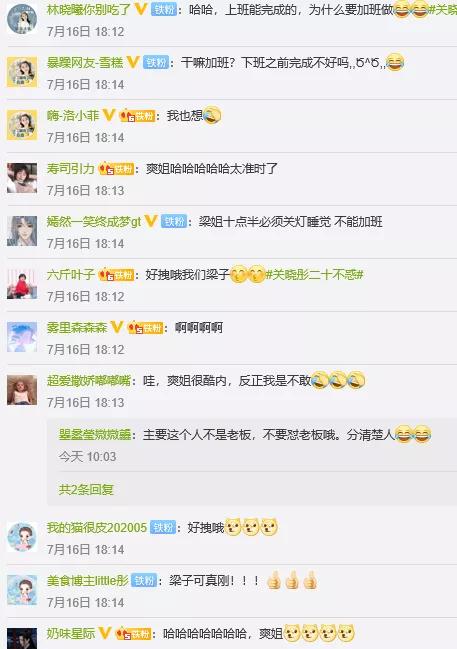Click the orange 铁粉 badge beside 六斤叶子

click(x=116, y=275)
